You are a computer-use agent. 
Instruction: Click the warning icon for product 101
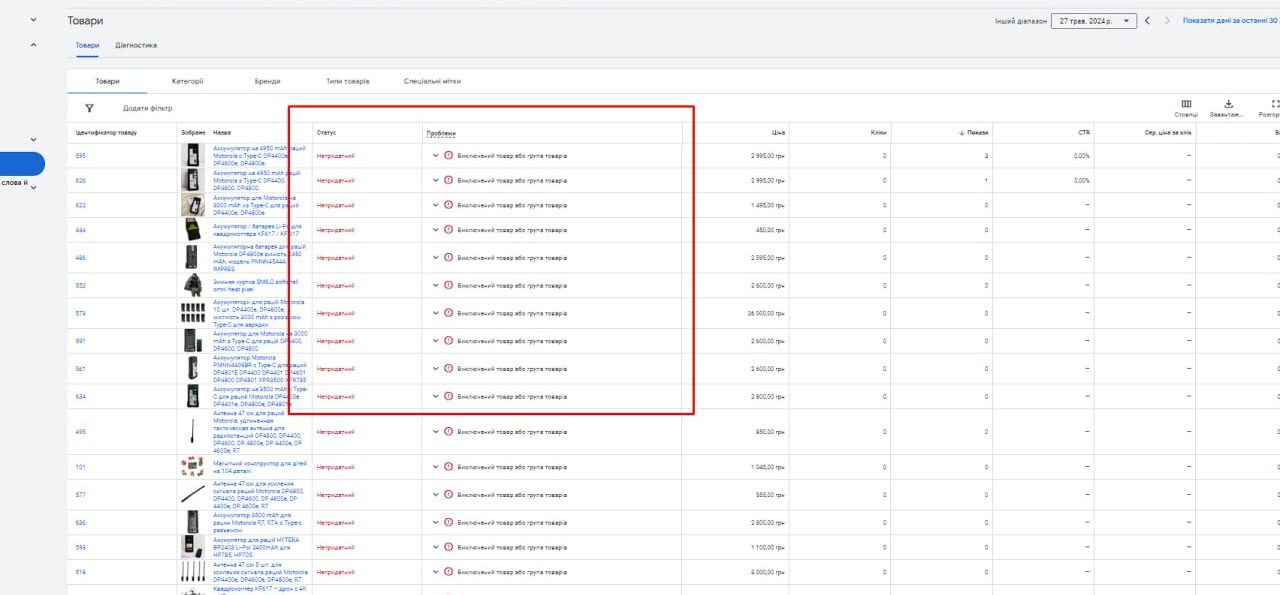(448, 467)
